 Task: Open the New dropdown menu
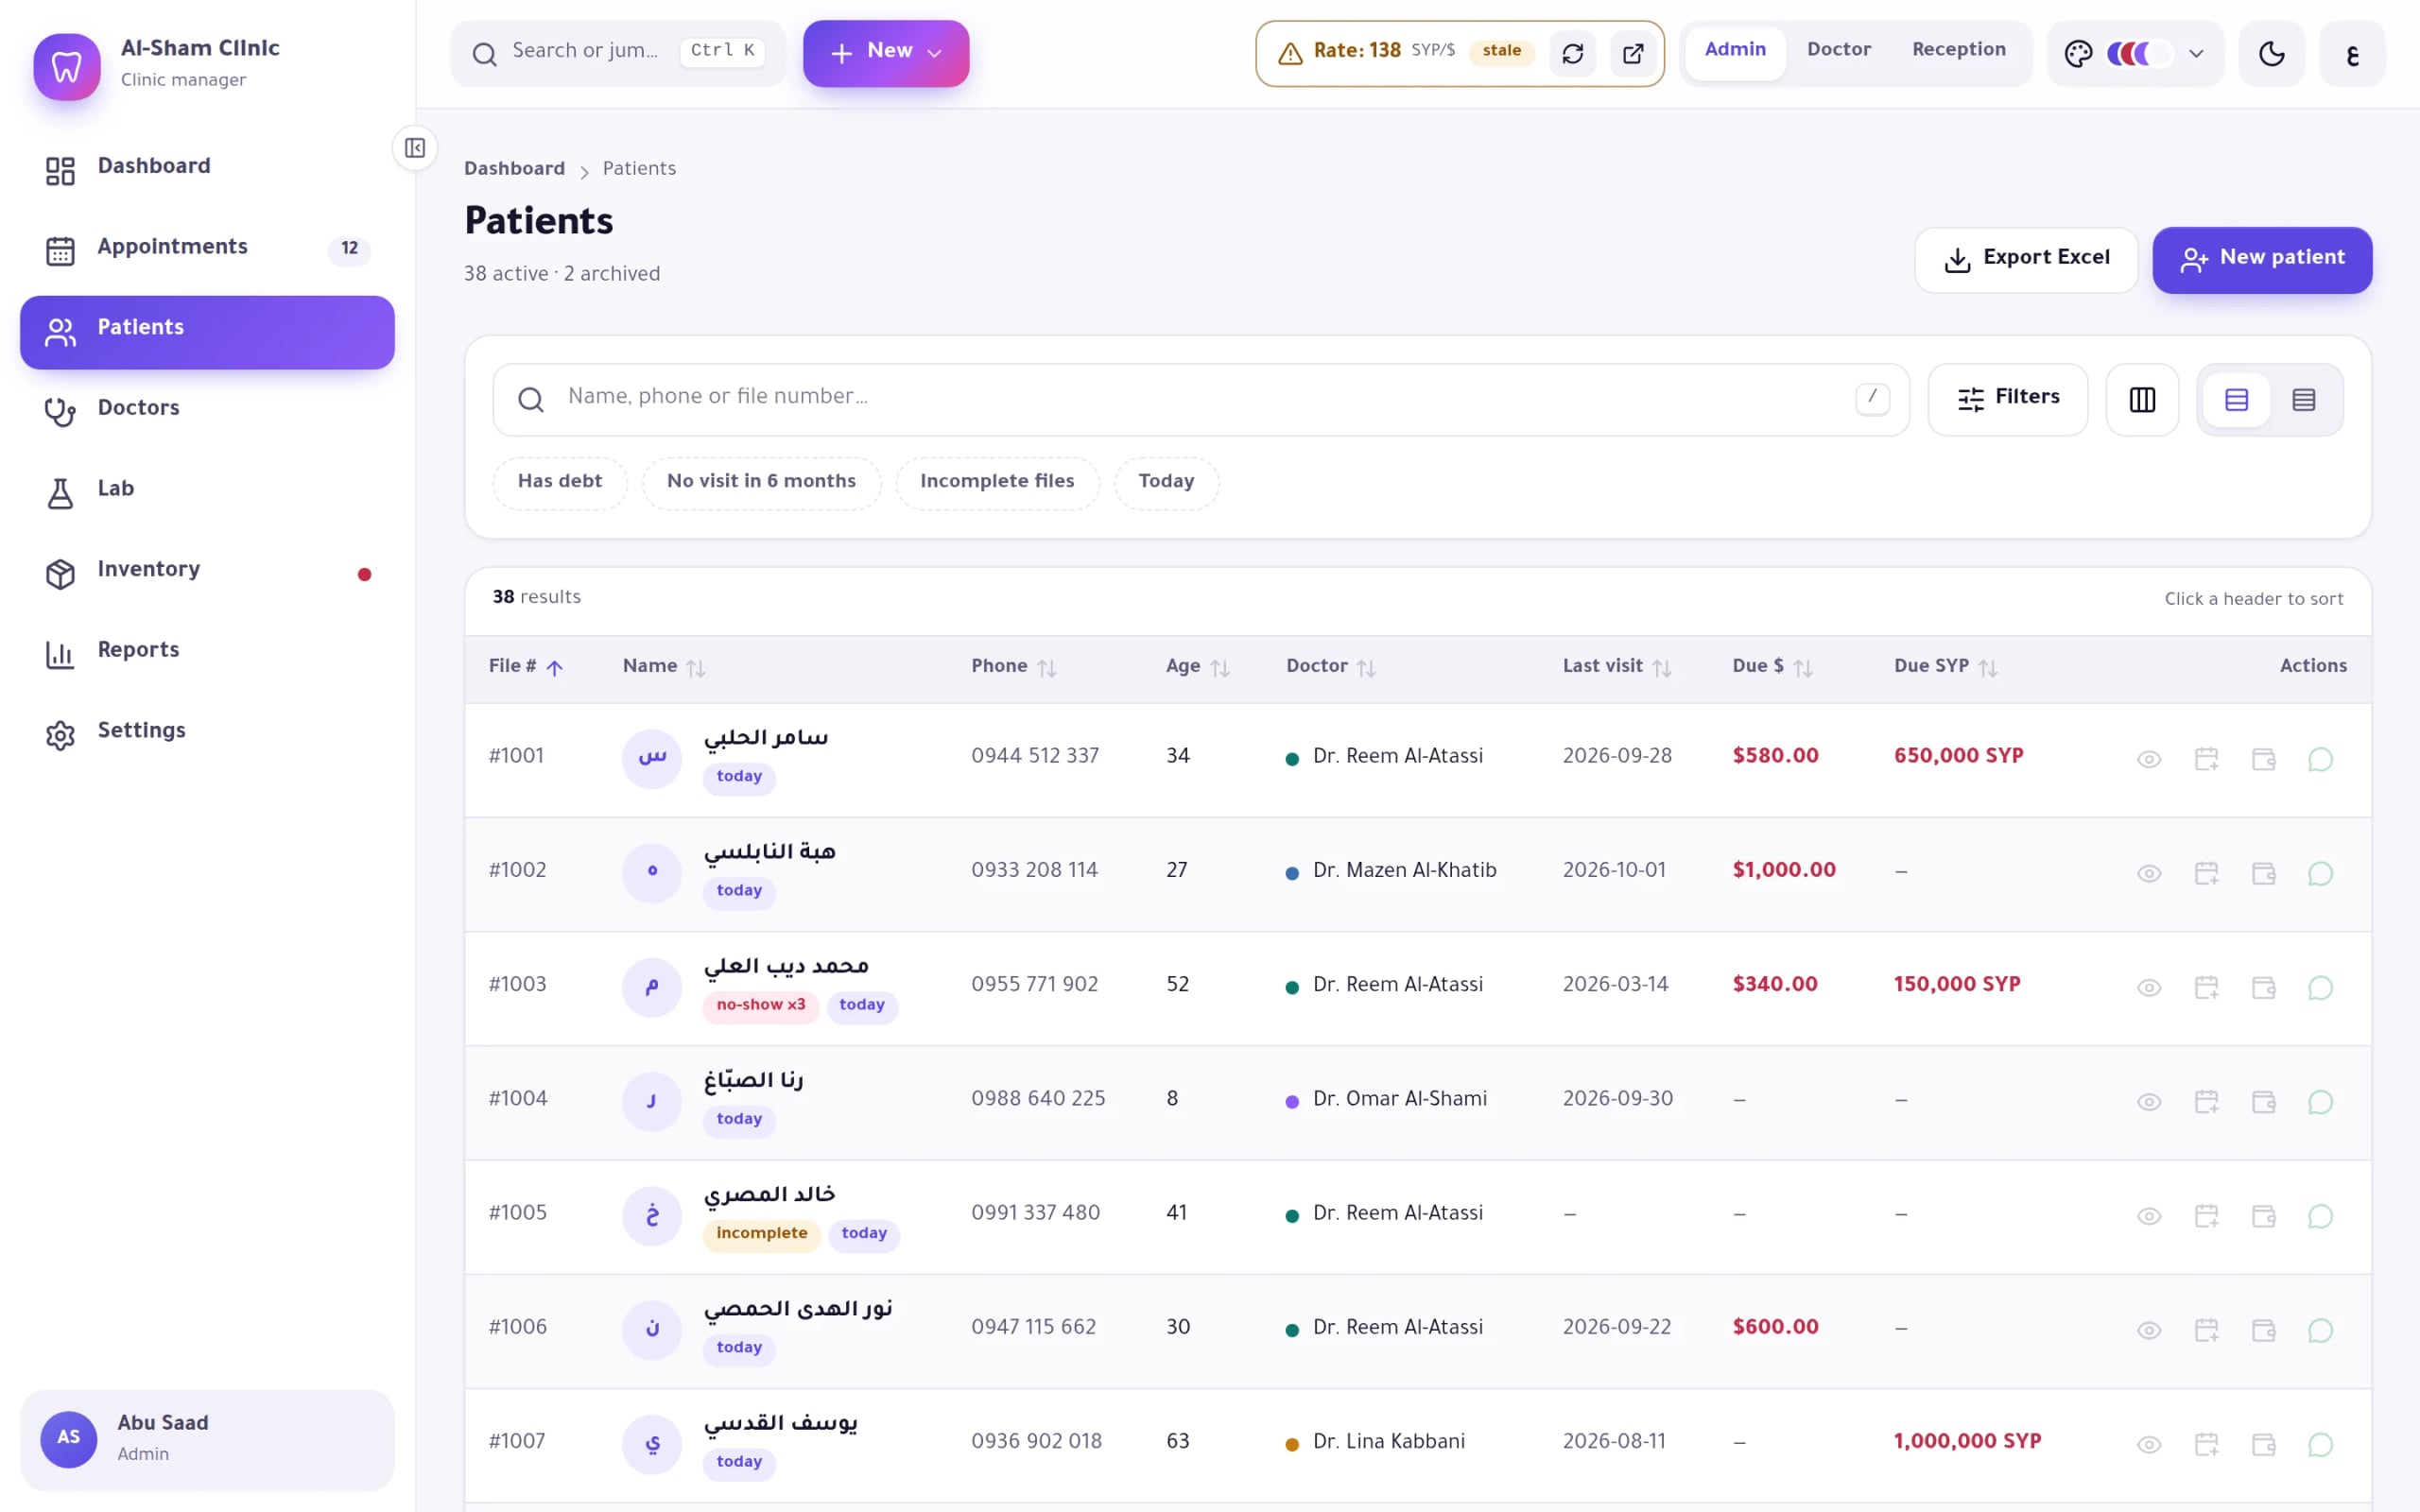pos(886,53)
